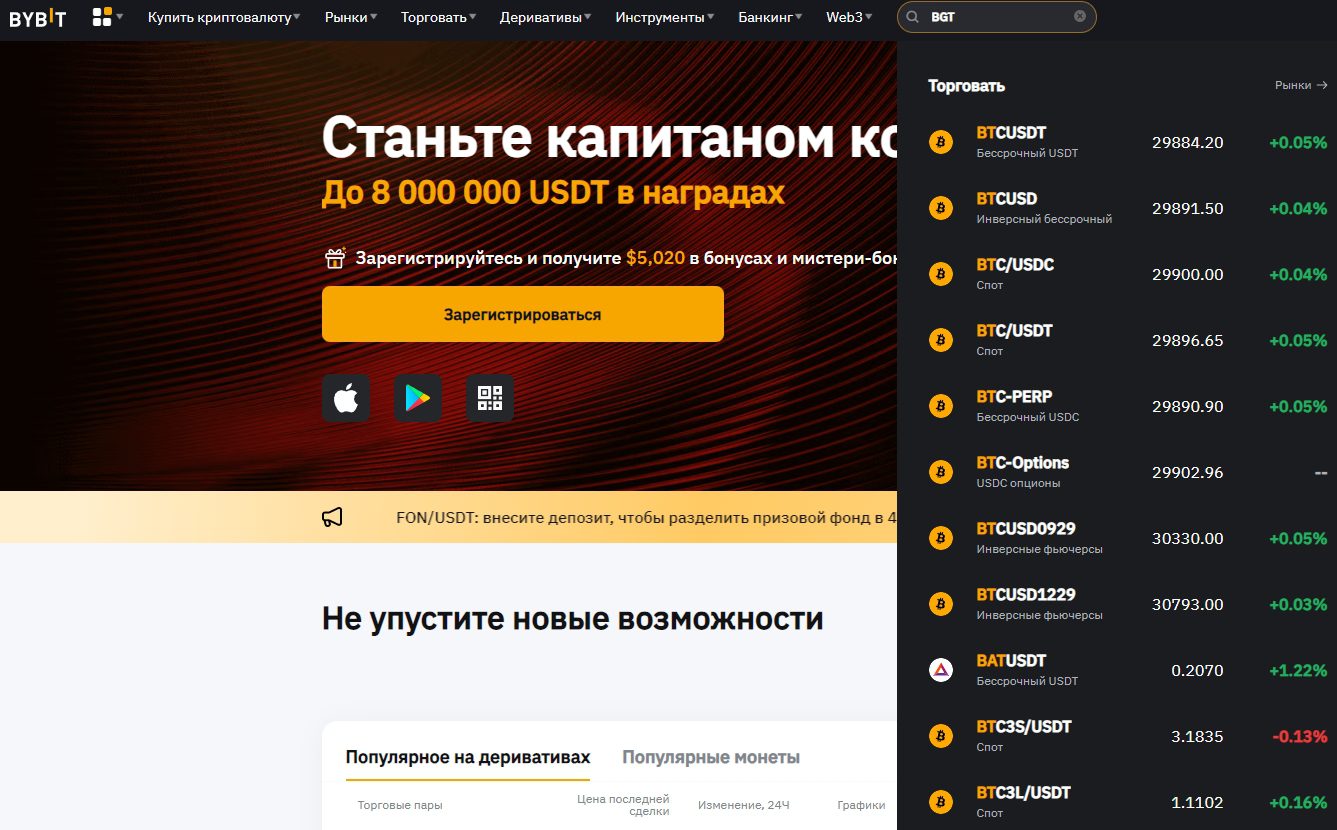Open the apps grid icon menu
Image resolution: width=1337 pixels, height=830 pixels.
(x=107, y=17)
